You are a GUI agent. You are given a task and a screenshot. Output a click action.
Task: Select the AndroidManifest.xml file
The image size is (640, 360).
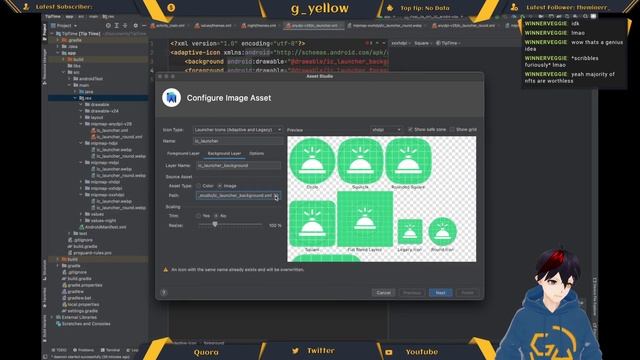point(102,227)
